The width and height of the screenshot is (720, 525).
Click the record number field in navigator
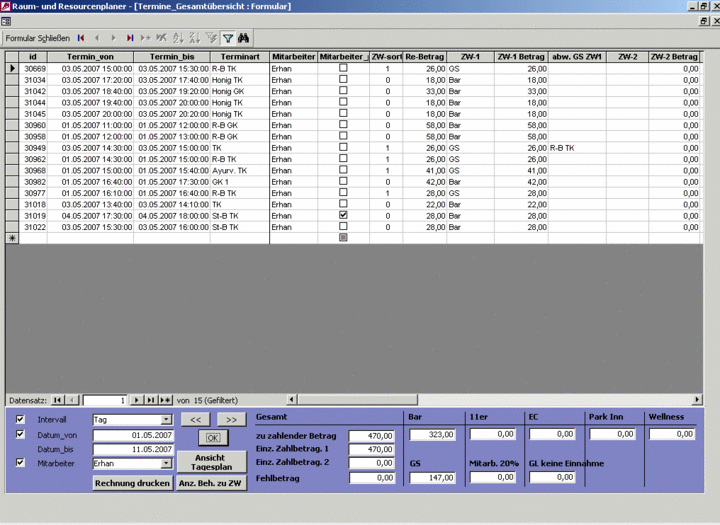point(105,401)
